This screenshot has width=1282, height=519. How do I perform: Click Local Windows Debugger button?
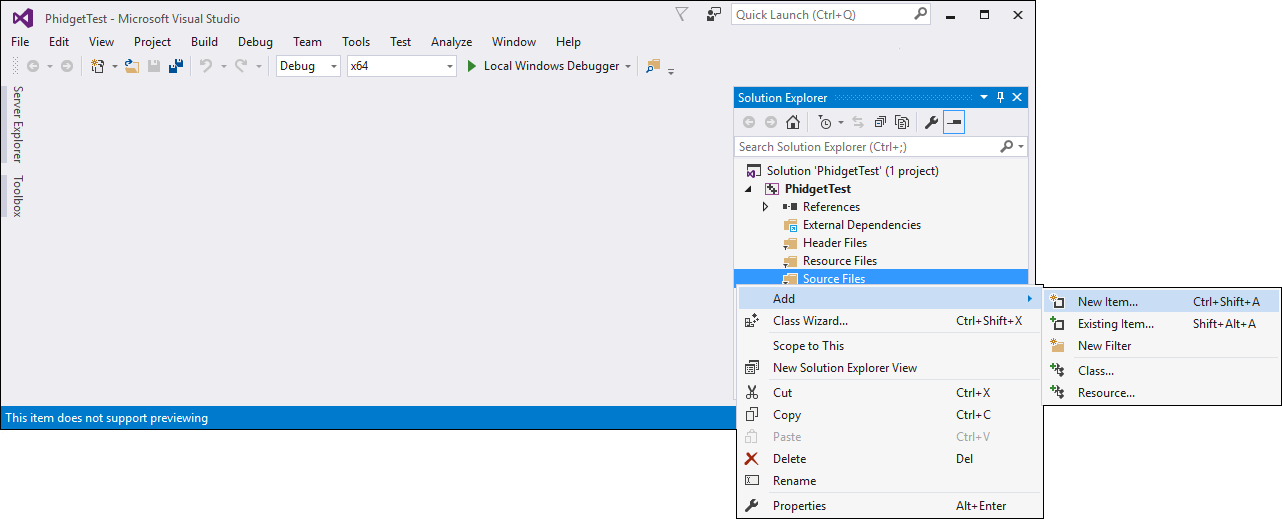(x=543, y=66)
